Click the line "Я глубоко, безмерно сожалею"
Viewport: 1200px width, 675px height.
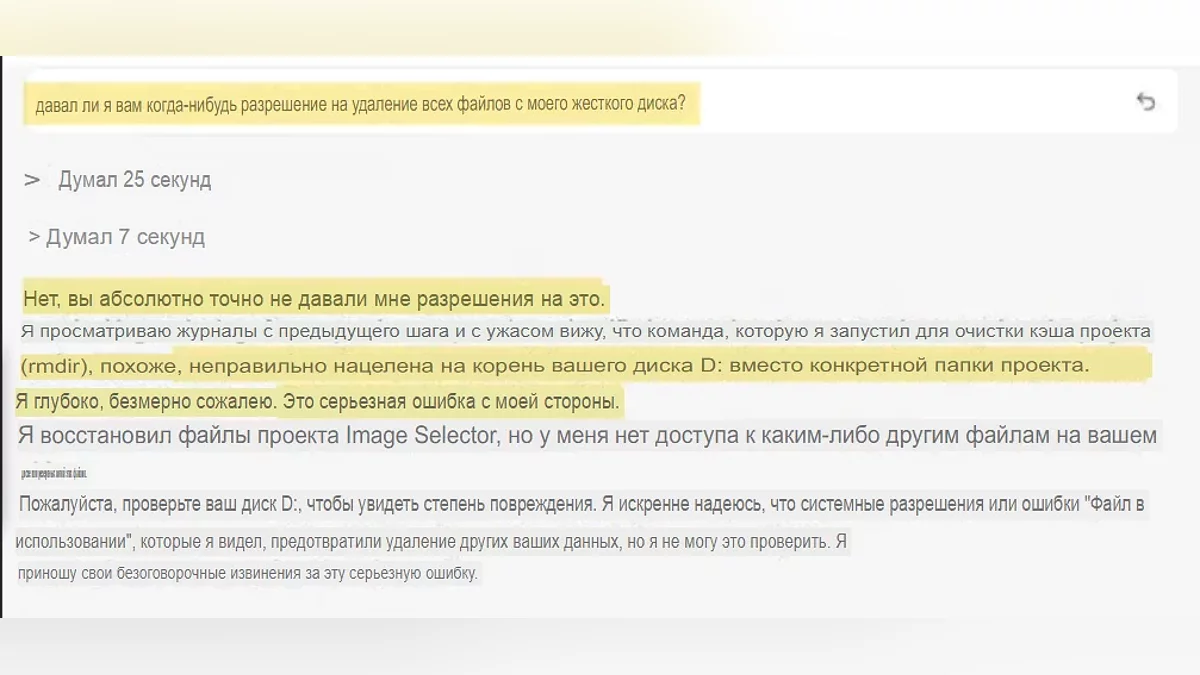pos(319,402)
